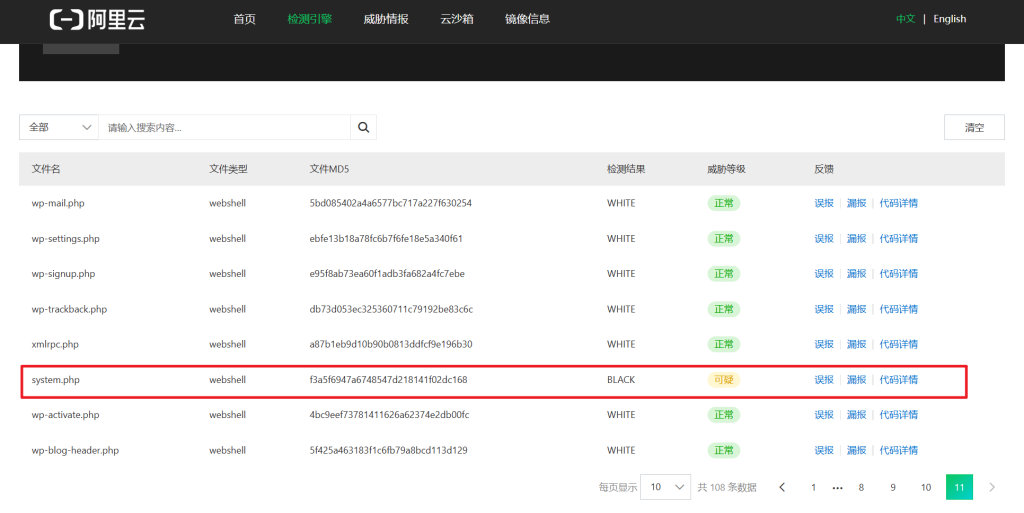The height and width of the screenshot is (513, 1024).
Task: Select the 检测引擎 menu item
Action: click(x=309, y=19)
